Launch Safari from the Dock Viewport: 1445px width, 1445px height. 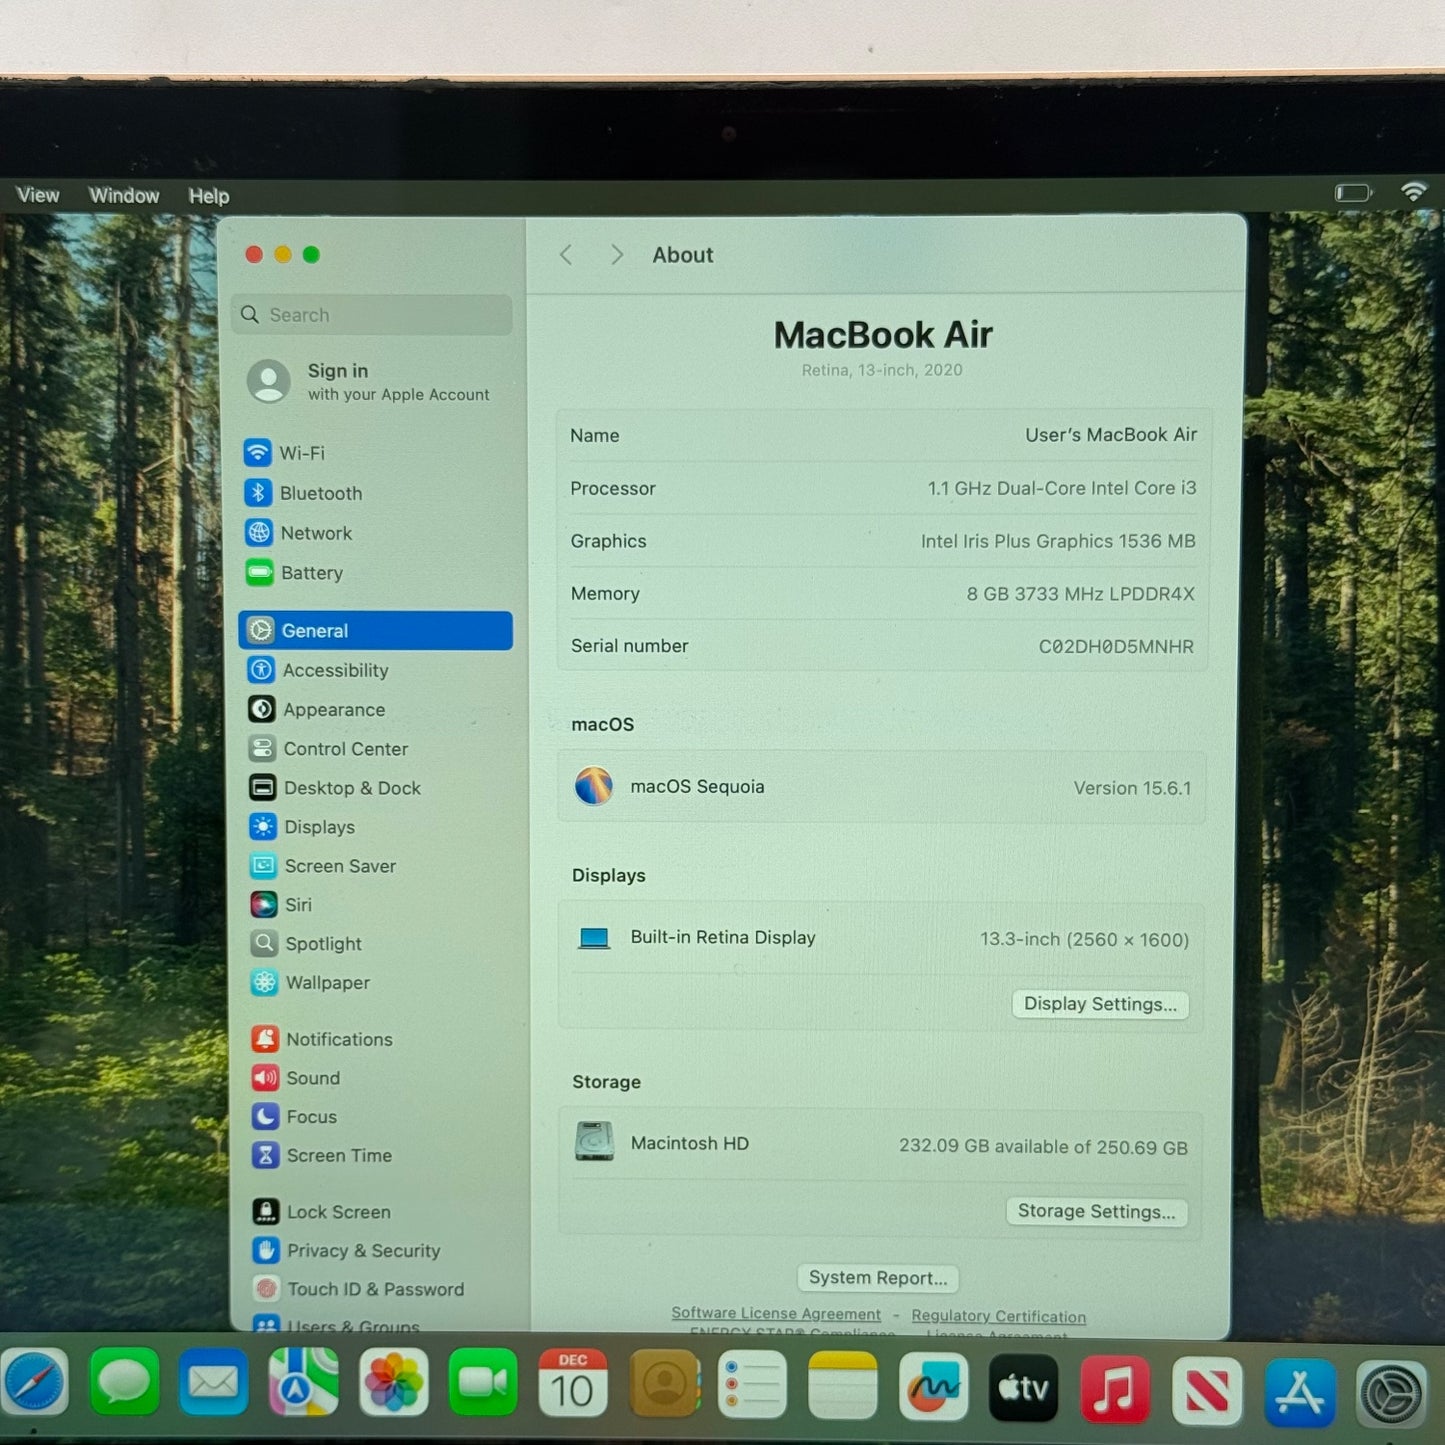[35, 1384]
